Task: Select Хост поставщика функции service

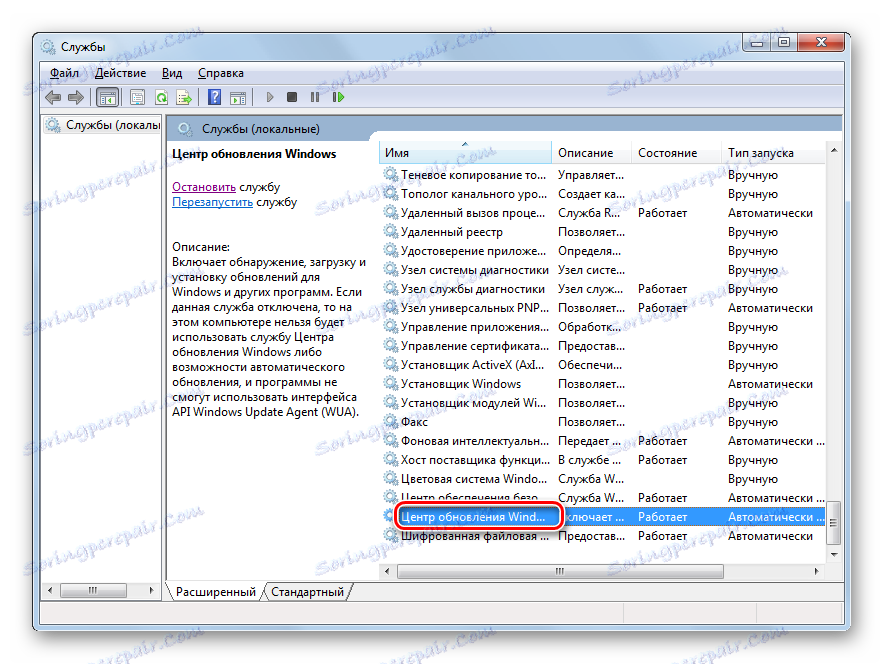Action: pyautogui.click(x=603, y=460)
